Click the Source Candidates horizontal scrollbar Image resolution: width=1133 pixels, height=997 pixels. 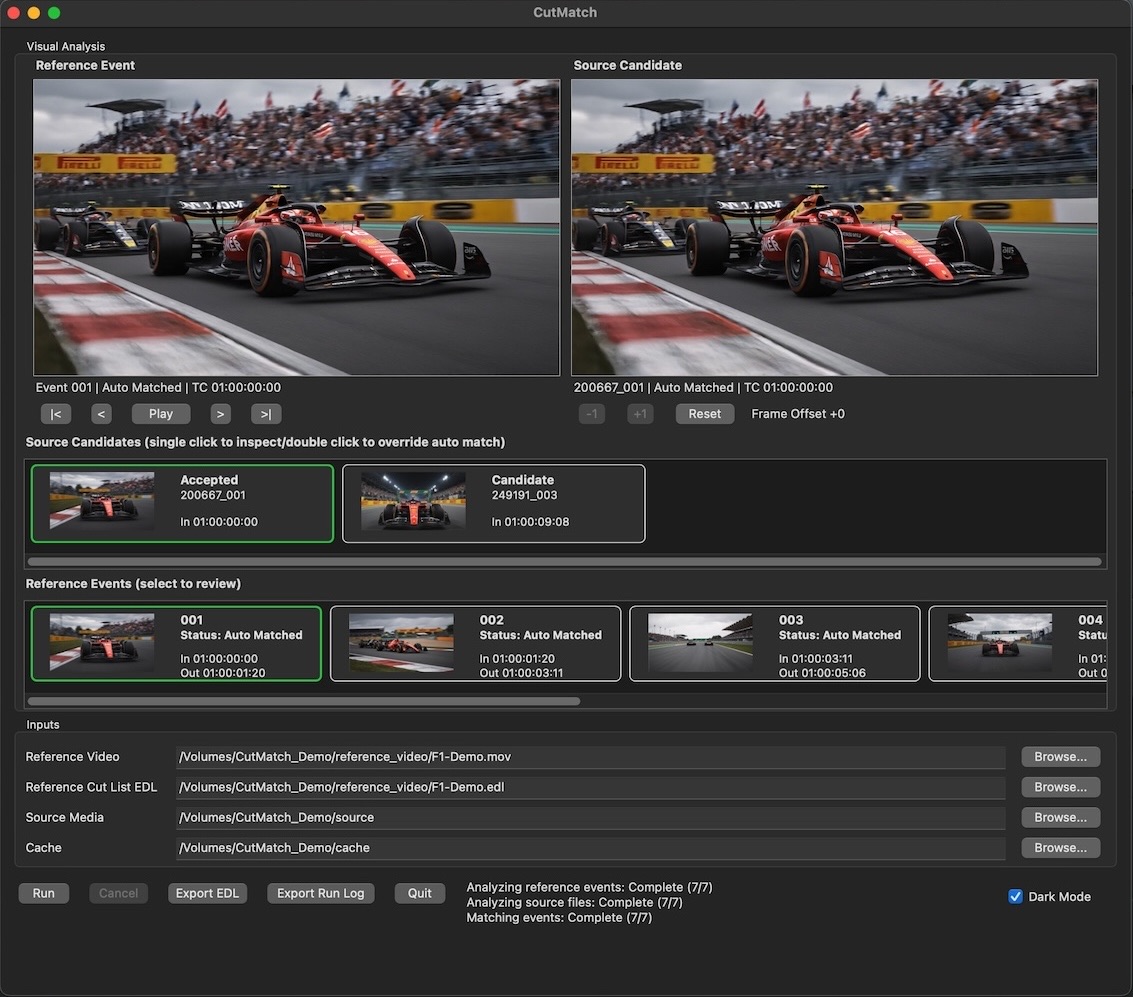click(564, 561)
